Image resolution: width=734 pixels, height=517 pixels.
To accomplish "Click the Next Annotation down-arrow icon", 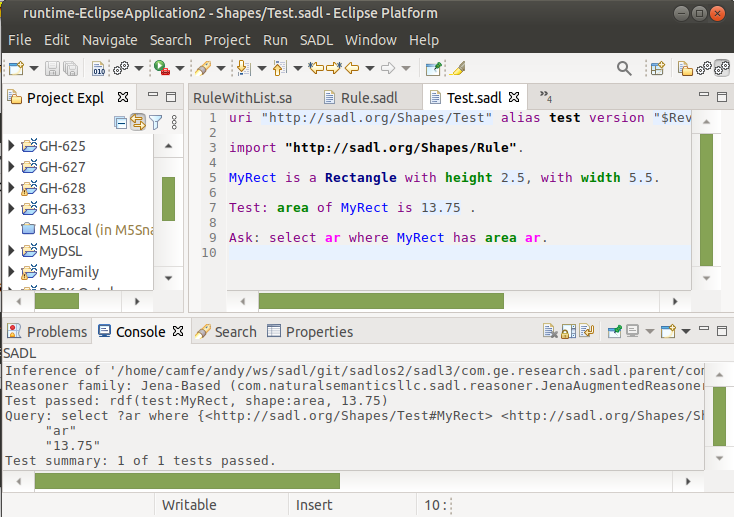I will [243, 68].
